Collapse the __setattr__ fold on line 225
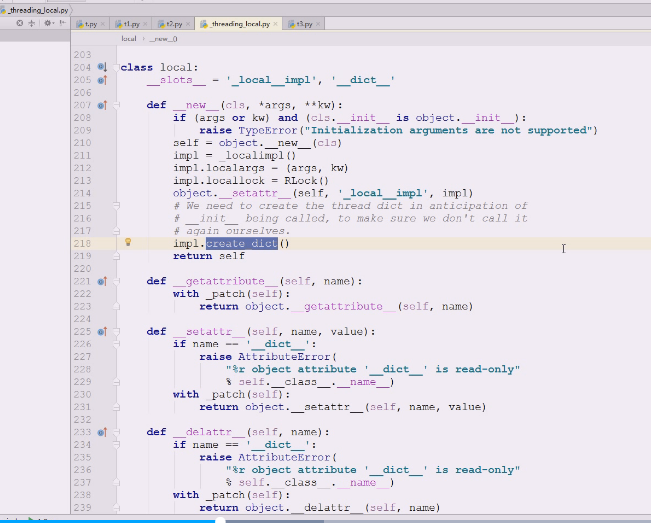Image resolution: width=651 pixels, height=523 pixels. coord(116,331)
